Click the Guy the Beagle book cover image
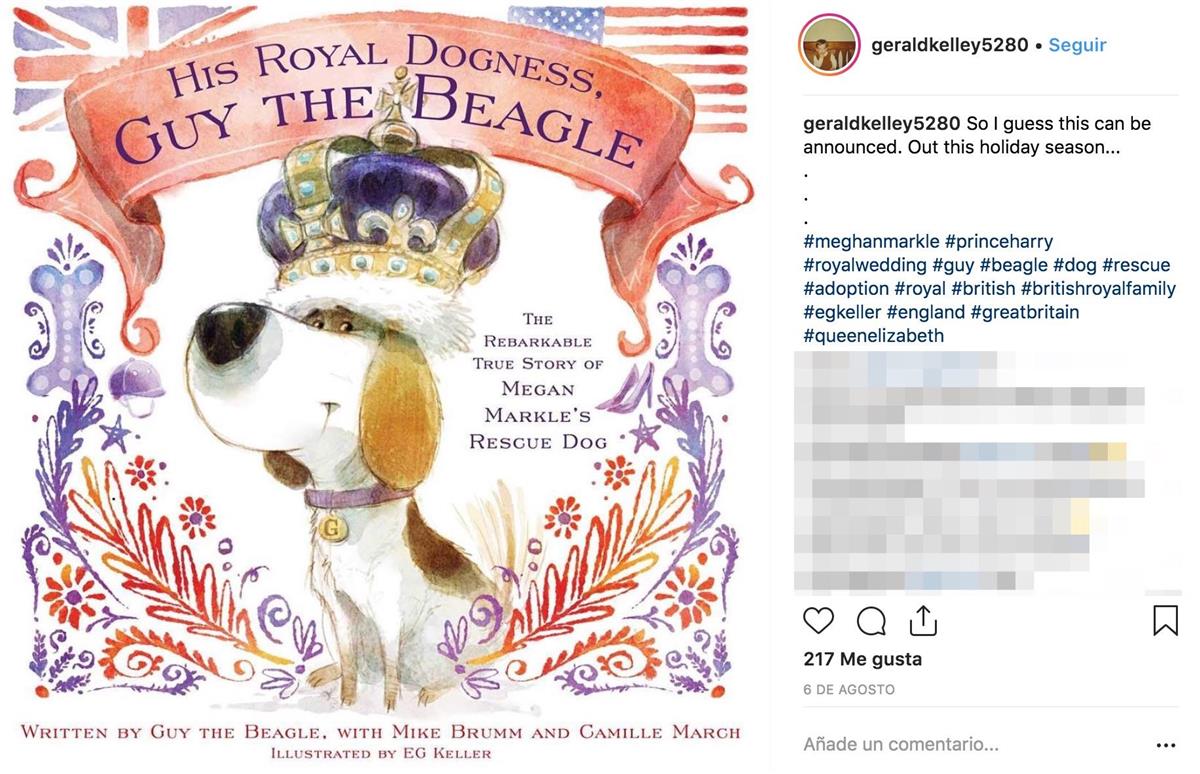Screen dimensions: 1200x774 click(x=385, y=387)
